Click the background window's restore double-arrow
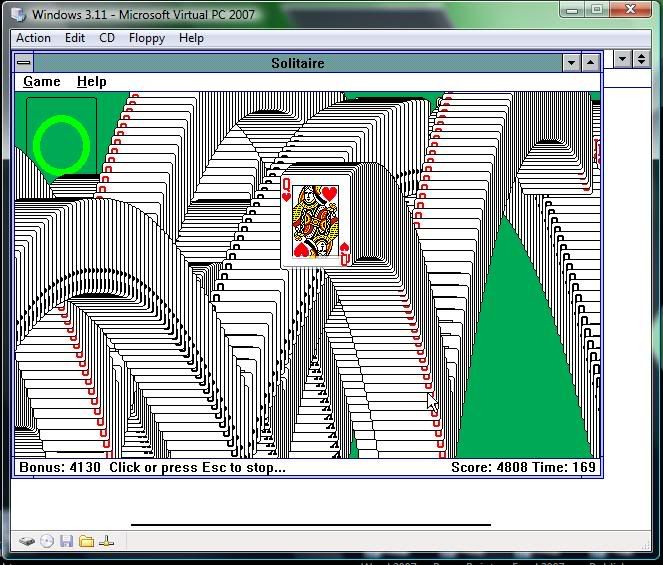663x565 pixels. (641, 59)
